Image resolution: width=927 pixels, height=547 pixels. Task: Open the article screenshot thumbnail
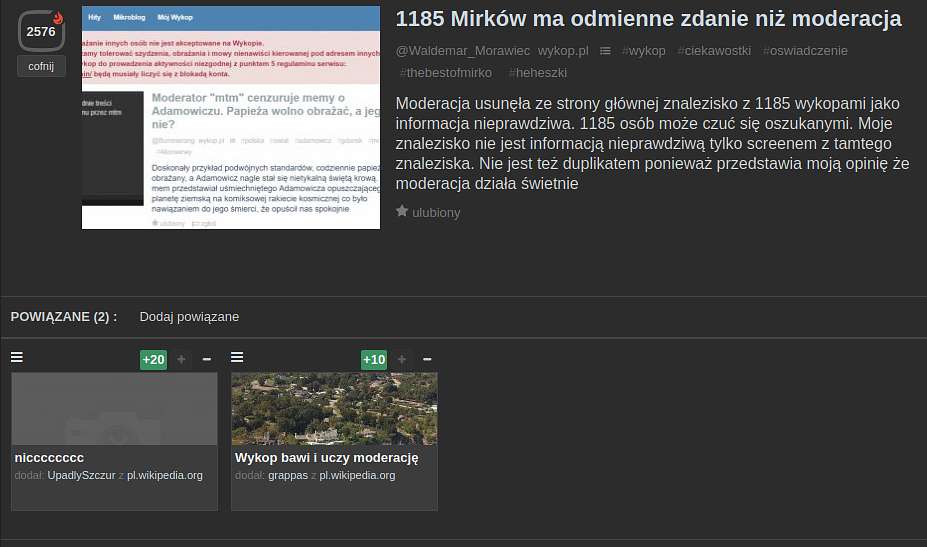(x=231, y=117)
